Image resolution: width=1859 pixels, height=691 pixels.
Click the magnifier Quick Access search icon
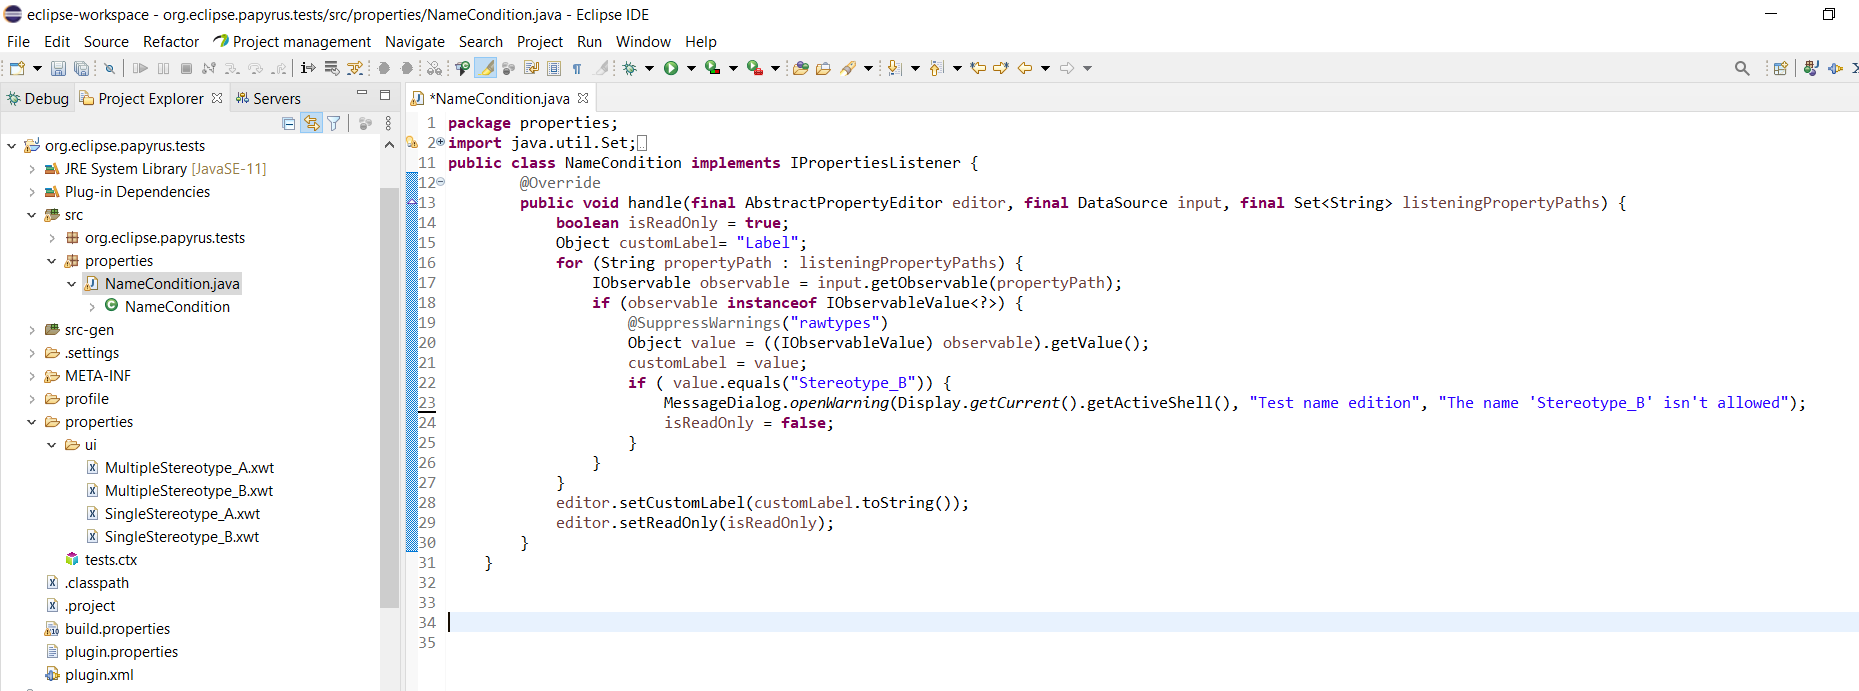[1742, 68]
